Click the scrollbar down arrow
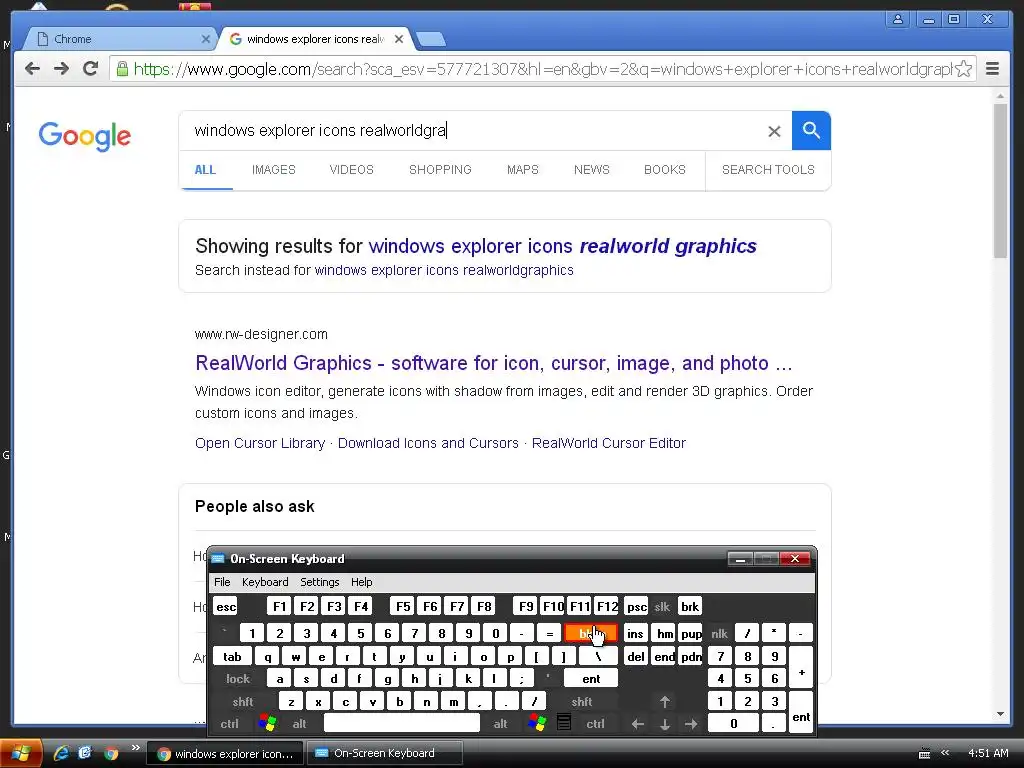 point(1000,714)
